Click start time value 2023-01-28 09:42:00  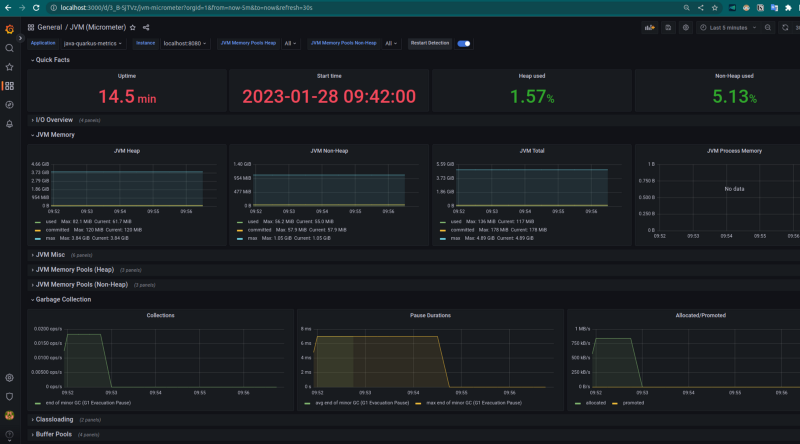click(x=329, y=96)
